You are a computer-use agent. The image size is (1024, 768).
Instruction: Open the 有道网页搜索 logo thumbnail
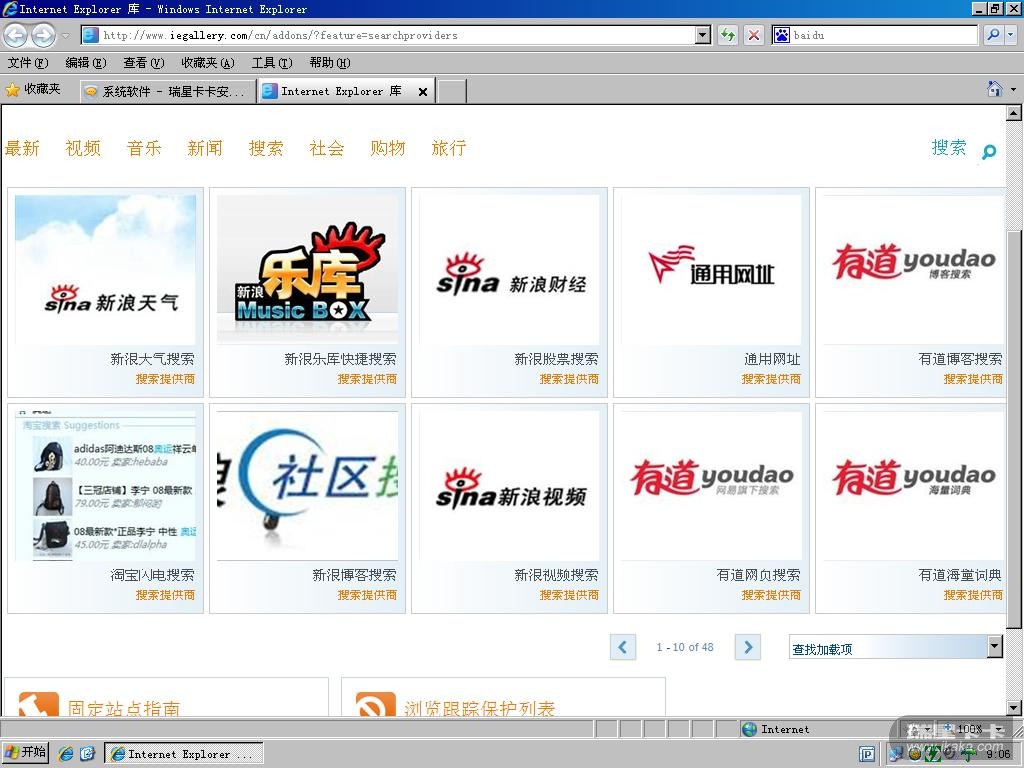(711, 486)
